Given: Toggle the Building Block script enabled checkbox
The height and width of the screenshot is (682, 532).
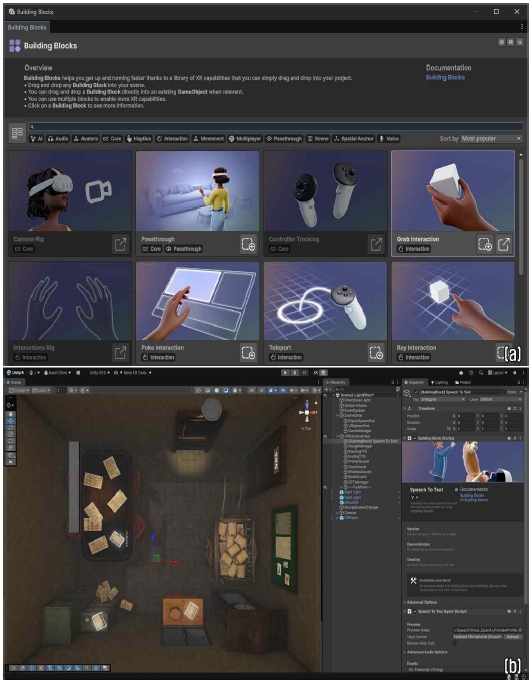Looking at the screenshot, I should [415, 438].
